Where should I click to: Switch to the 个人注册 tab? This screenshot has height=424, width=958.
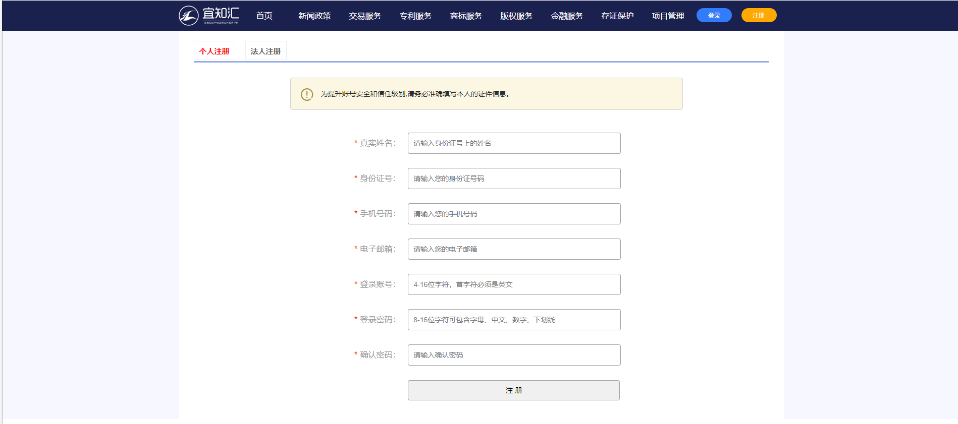[214, 50]
